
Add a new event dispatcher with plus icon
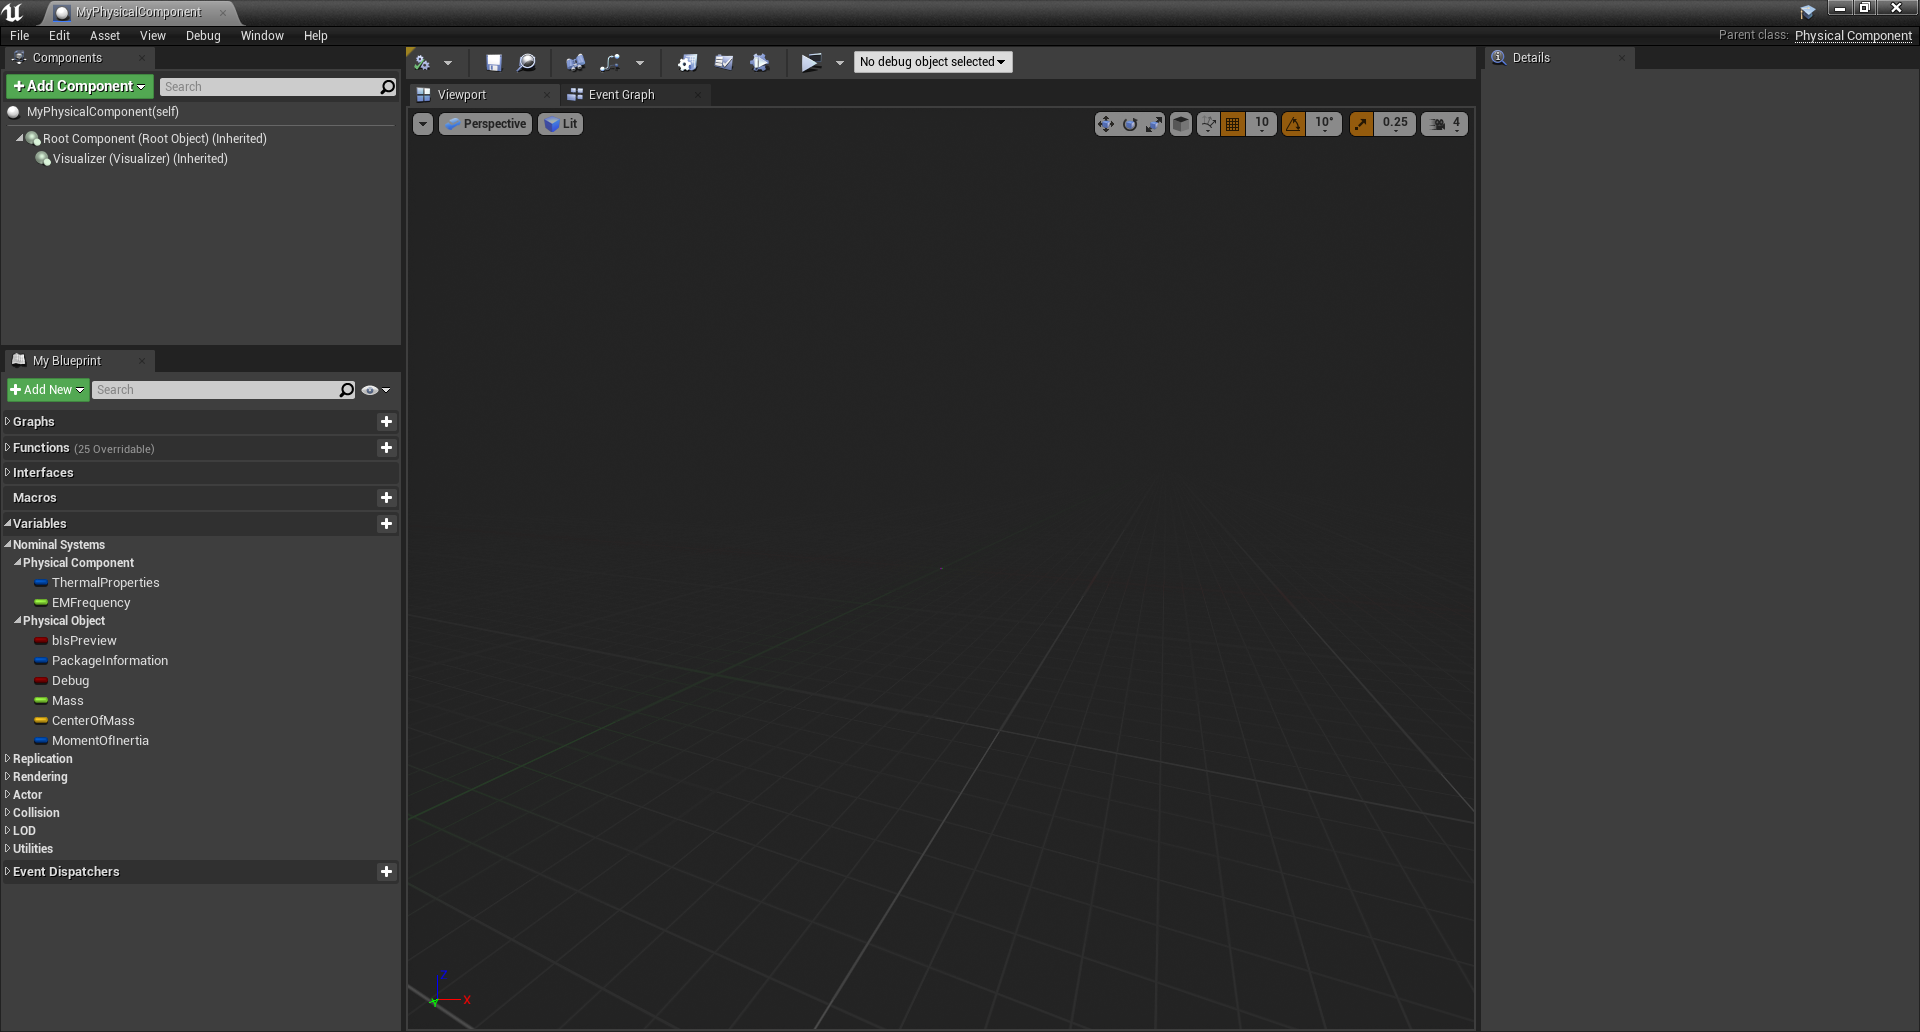point(386,872)
